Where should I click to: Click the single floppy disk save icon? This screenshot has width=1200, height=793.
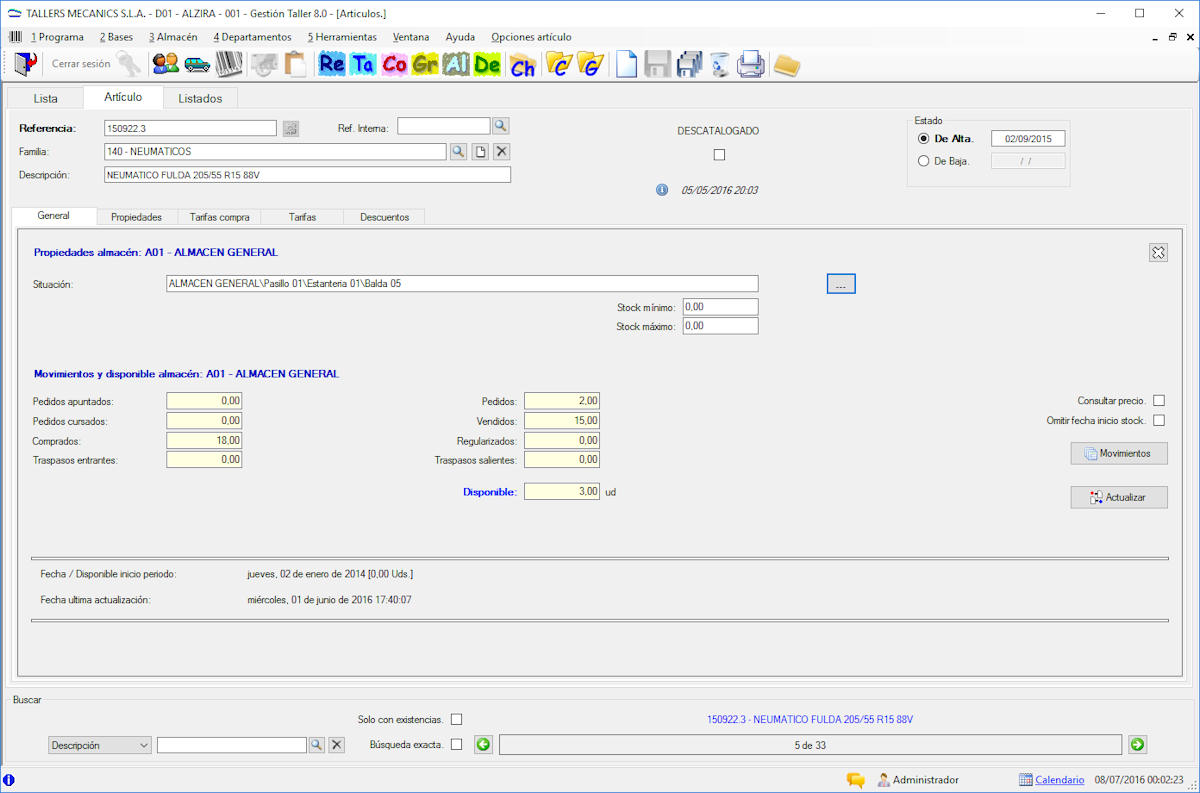pyautogui.click(x=657, y=64)
